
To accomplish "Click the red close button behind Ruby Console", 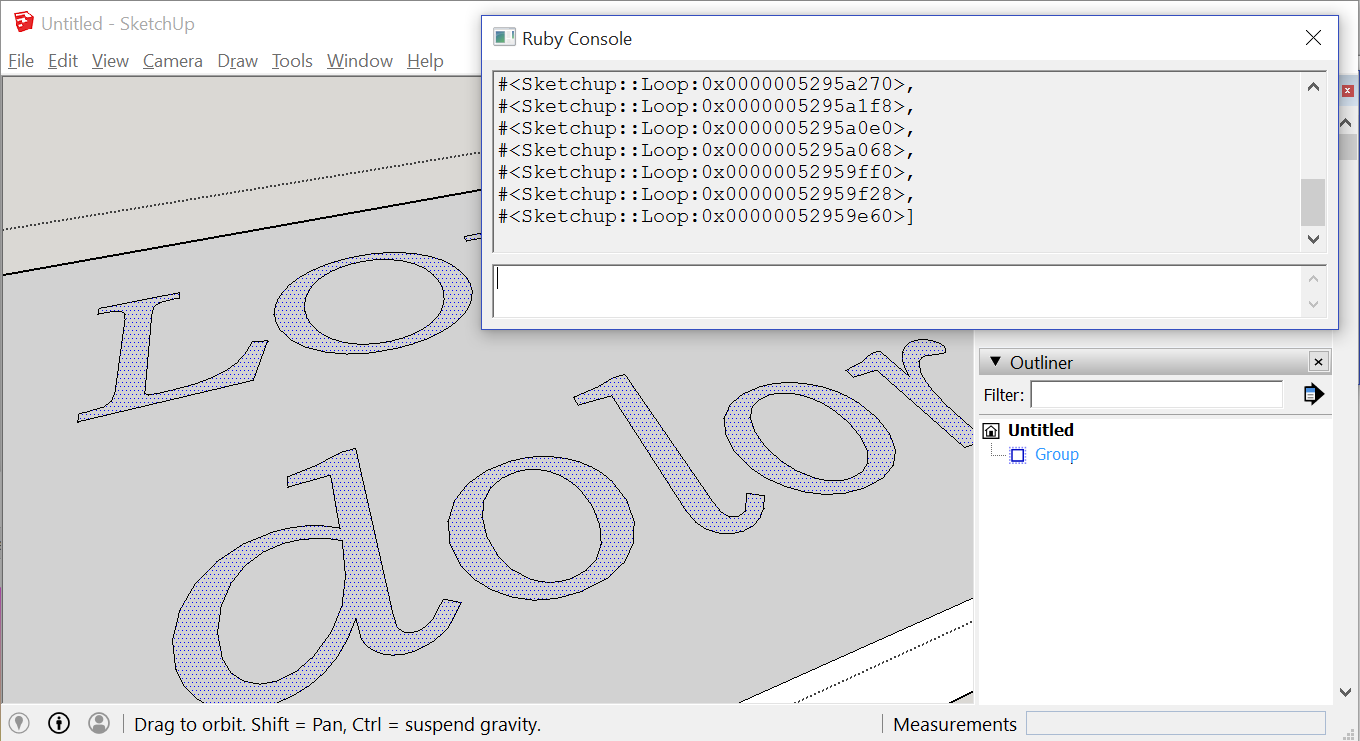I will click(1347, 91).
